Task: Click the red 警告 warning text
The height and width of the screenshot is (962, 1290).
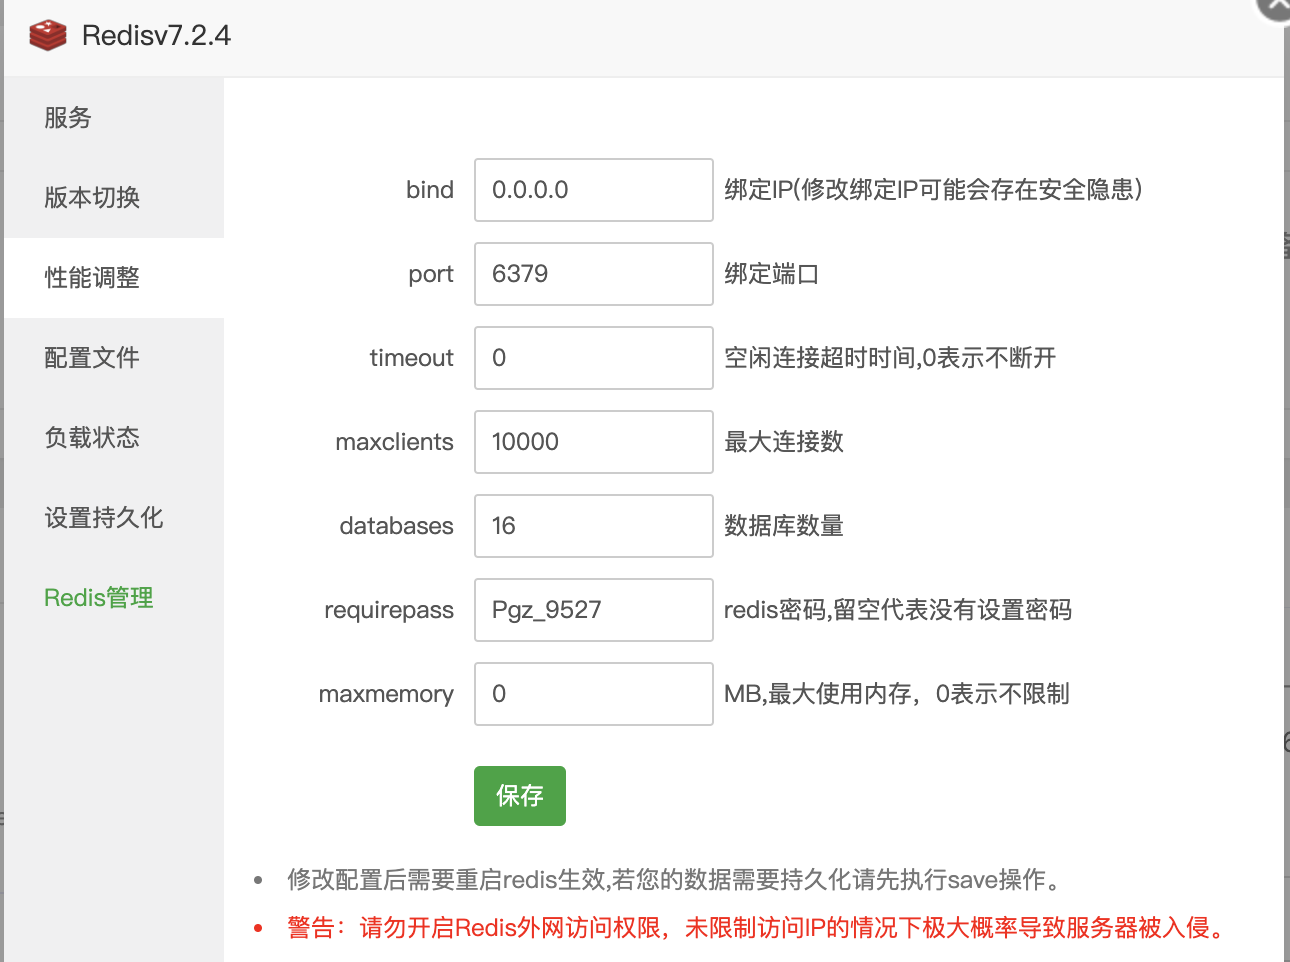Action: pos(757,928)
